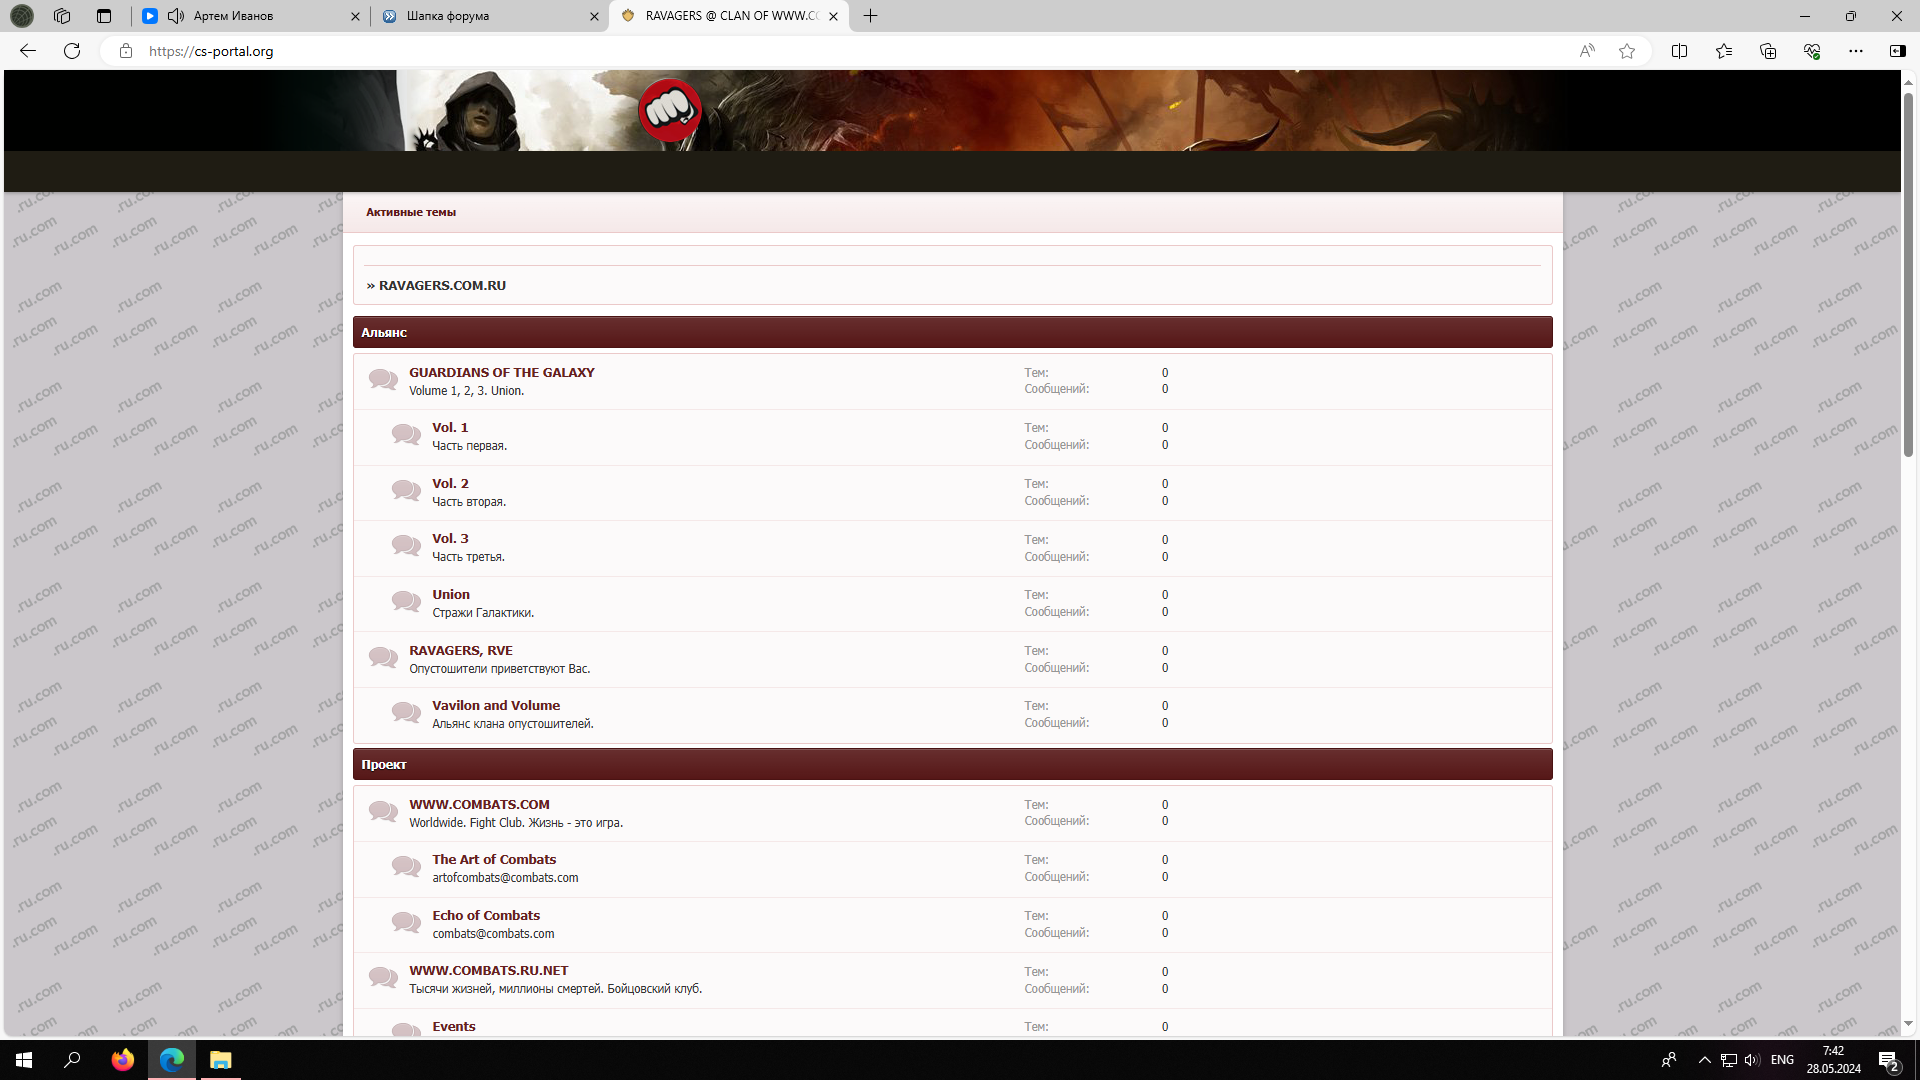Image resolution: width=1920 pixels, height=1080 pixels.
Task: Open the Vol. 3 subforum
Action: [x=450, y=538]
